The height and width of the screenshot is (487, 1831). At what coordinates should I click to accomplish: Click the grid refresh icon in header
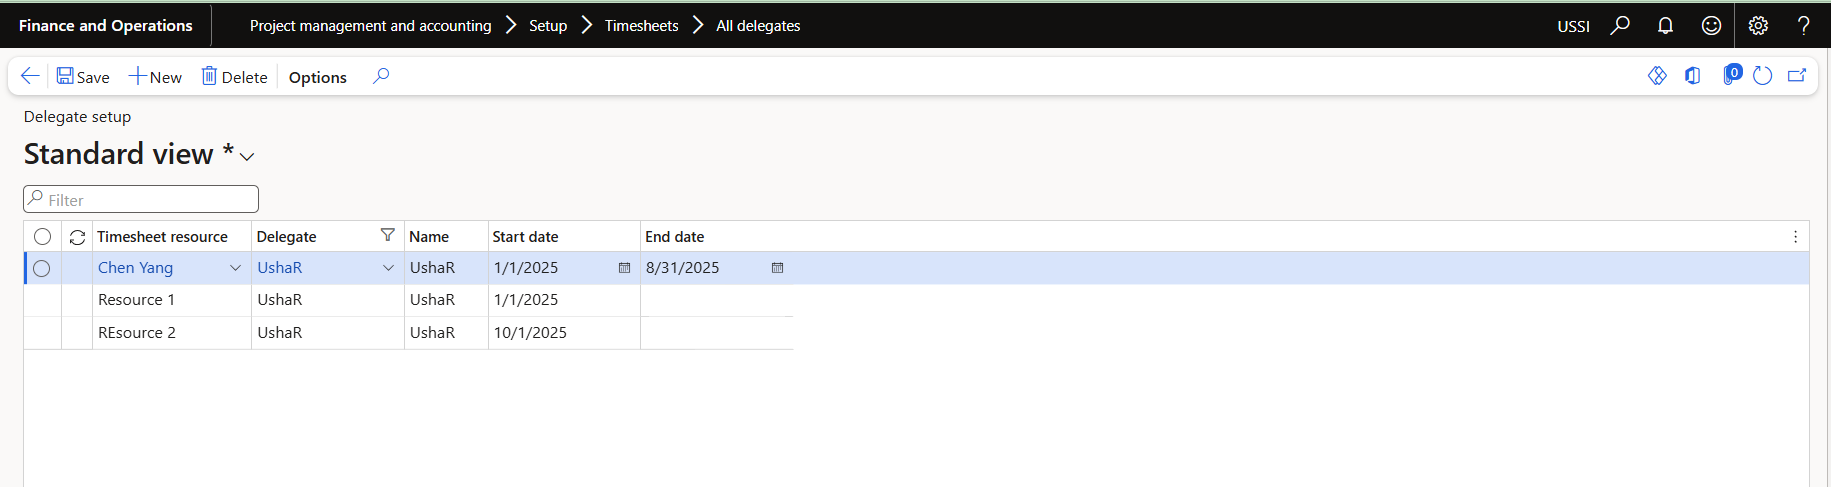click(x=77, y=237)
